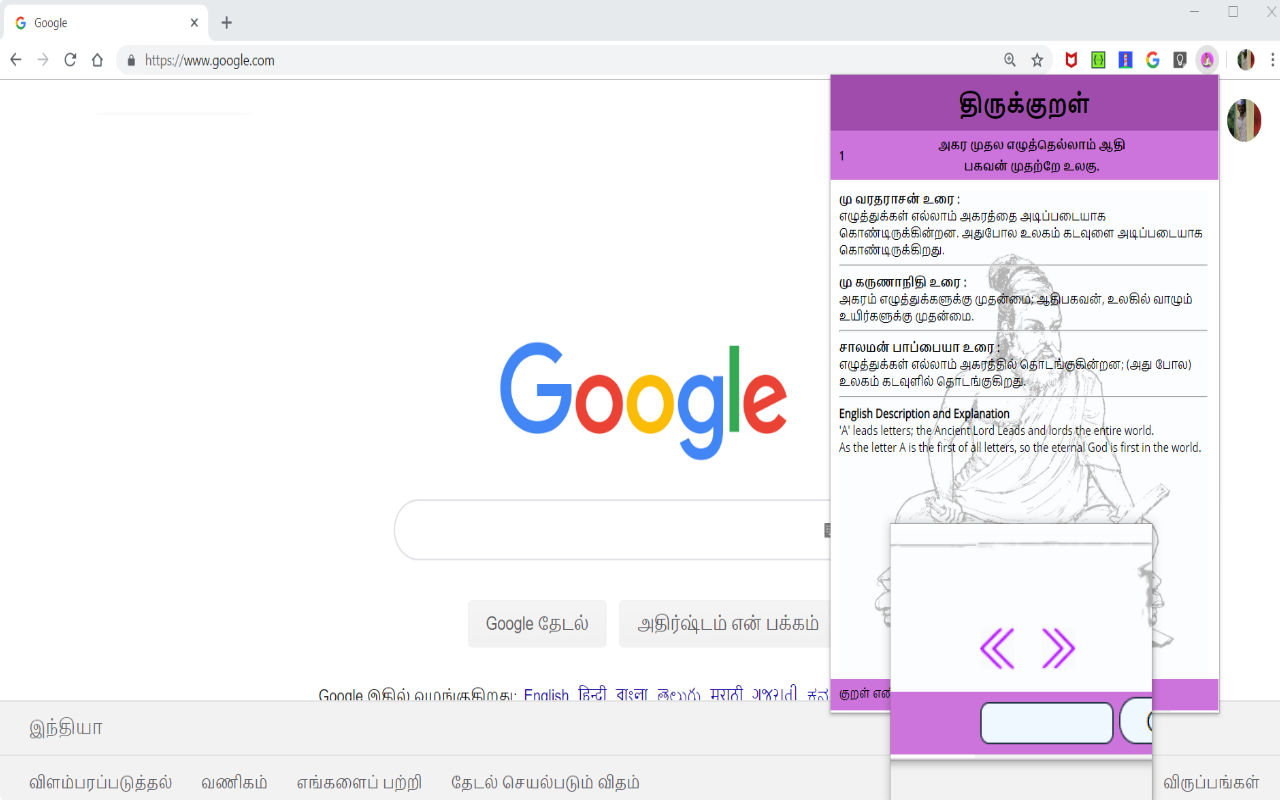Focus the Google search box
1280x800 pixels.
pos(610,530)
